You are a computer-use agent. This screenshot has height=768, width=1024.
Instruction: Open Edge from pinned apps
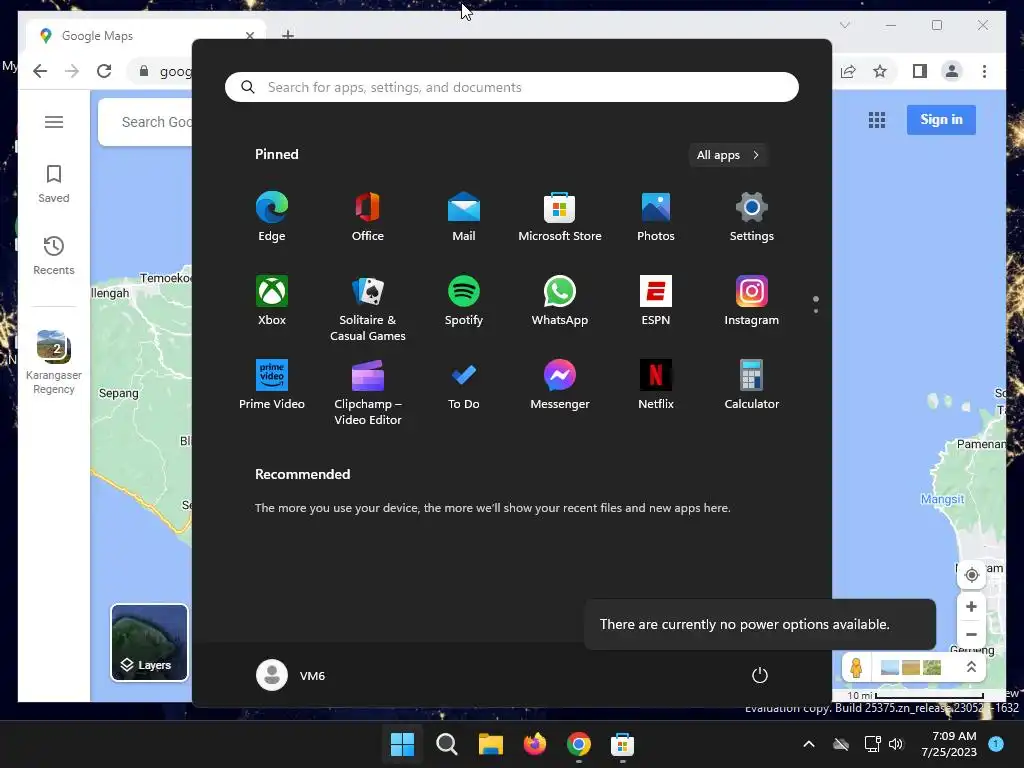(272, 217)
